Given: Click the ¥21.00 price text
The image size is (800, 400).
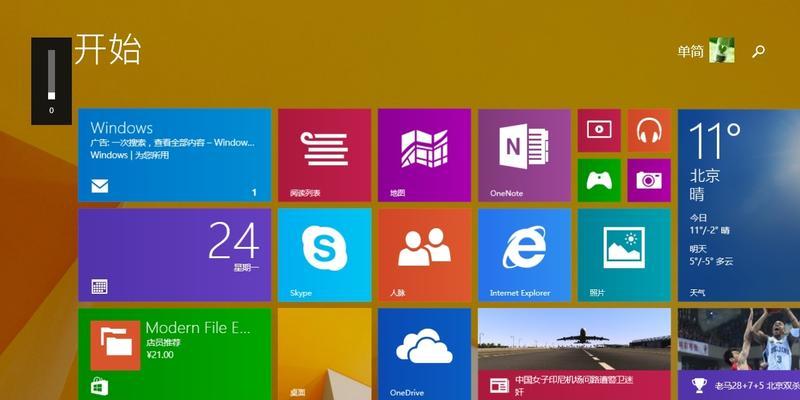Looking at the screenshot, I should tap(160, 355).
